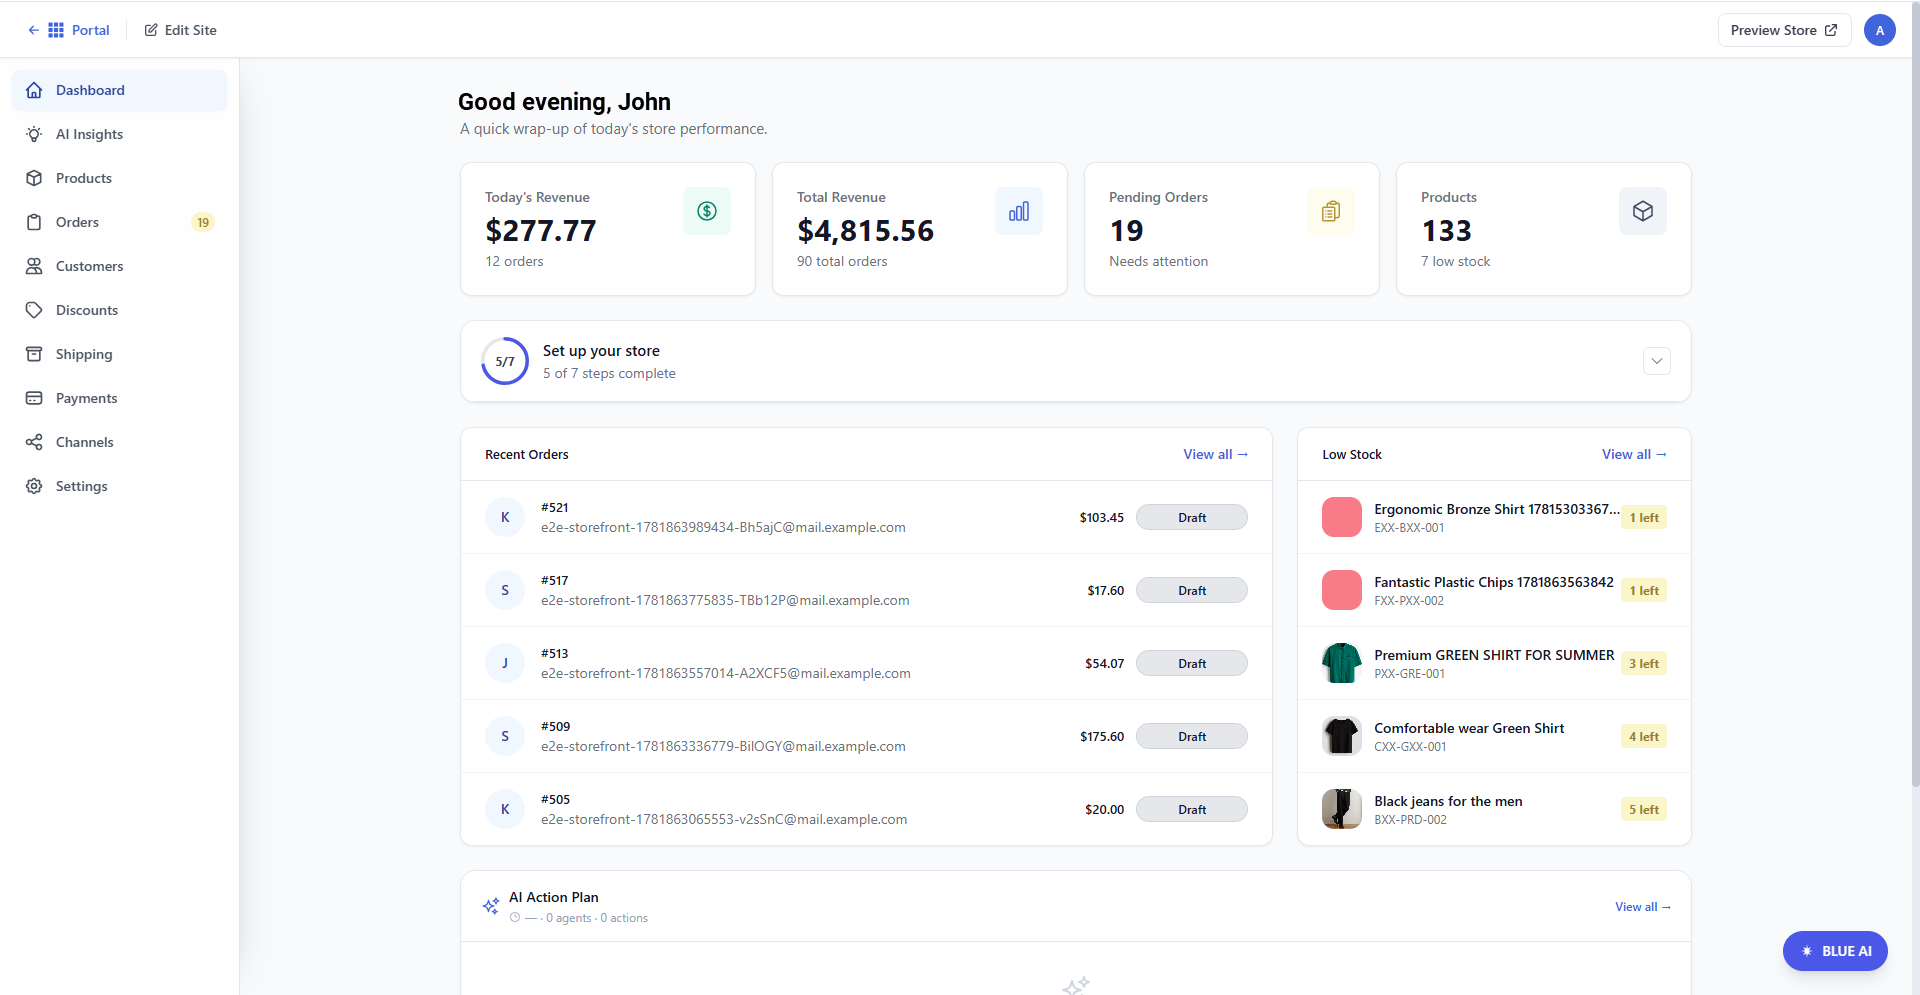Click the Black jeans for the men thumbnail

(x=1342, y=809)
